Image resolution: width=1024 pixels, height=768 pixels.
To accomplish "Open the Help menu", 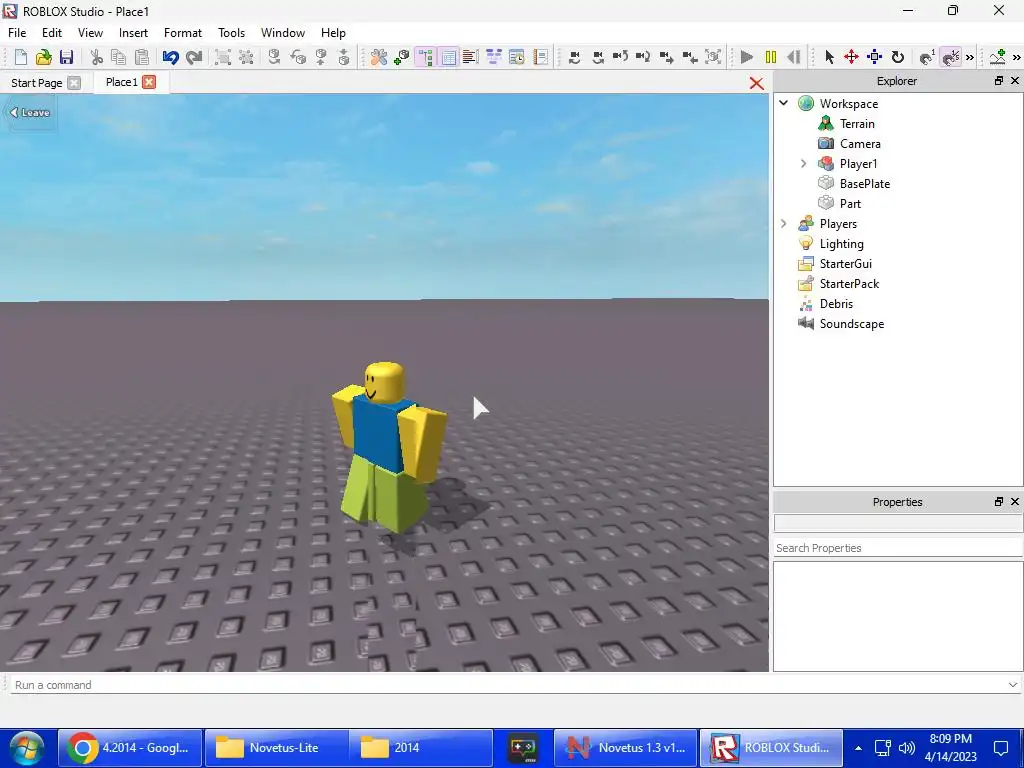I will 333,33.
